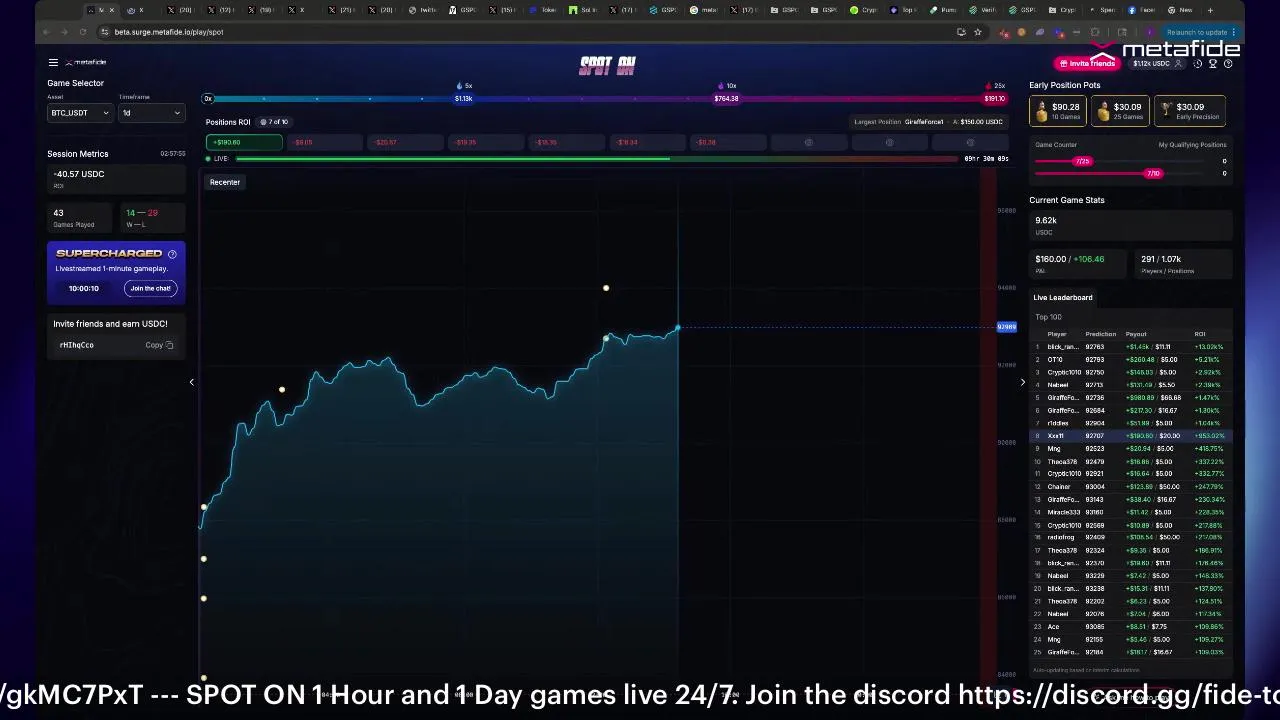Open the Supercharged help question icon

click(x=172, y=254)
